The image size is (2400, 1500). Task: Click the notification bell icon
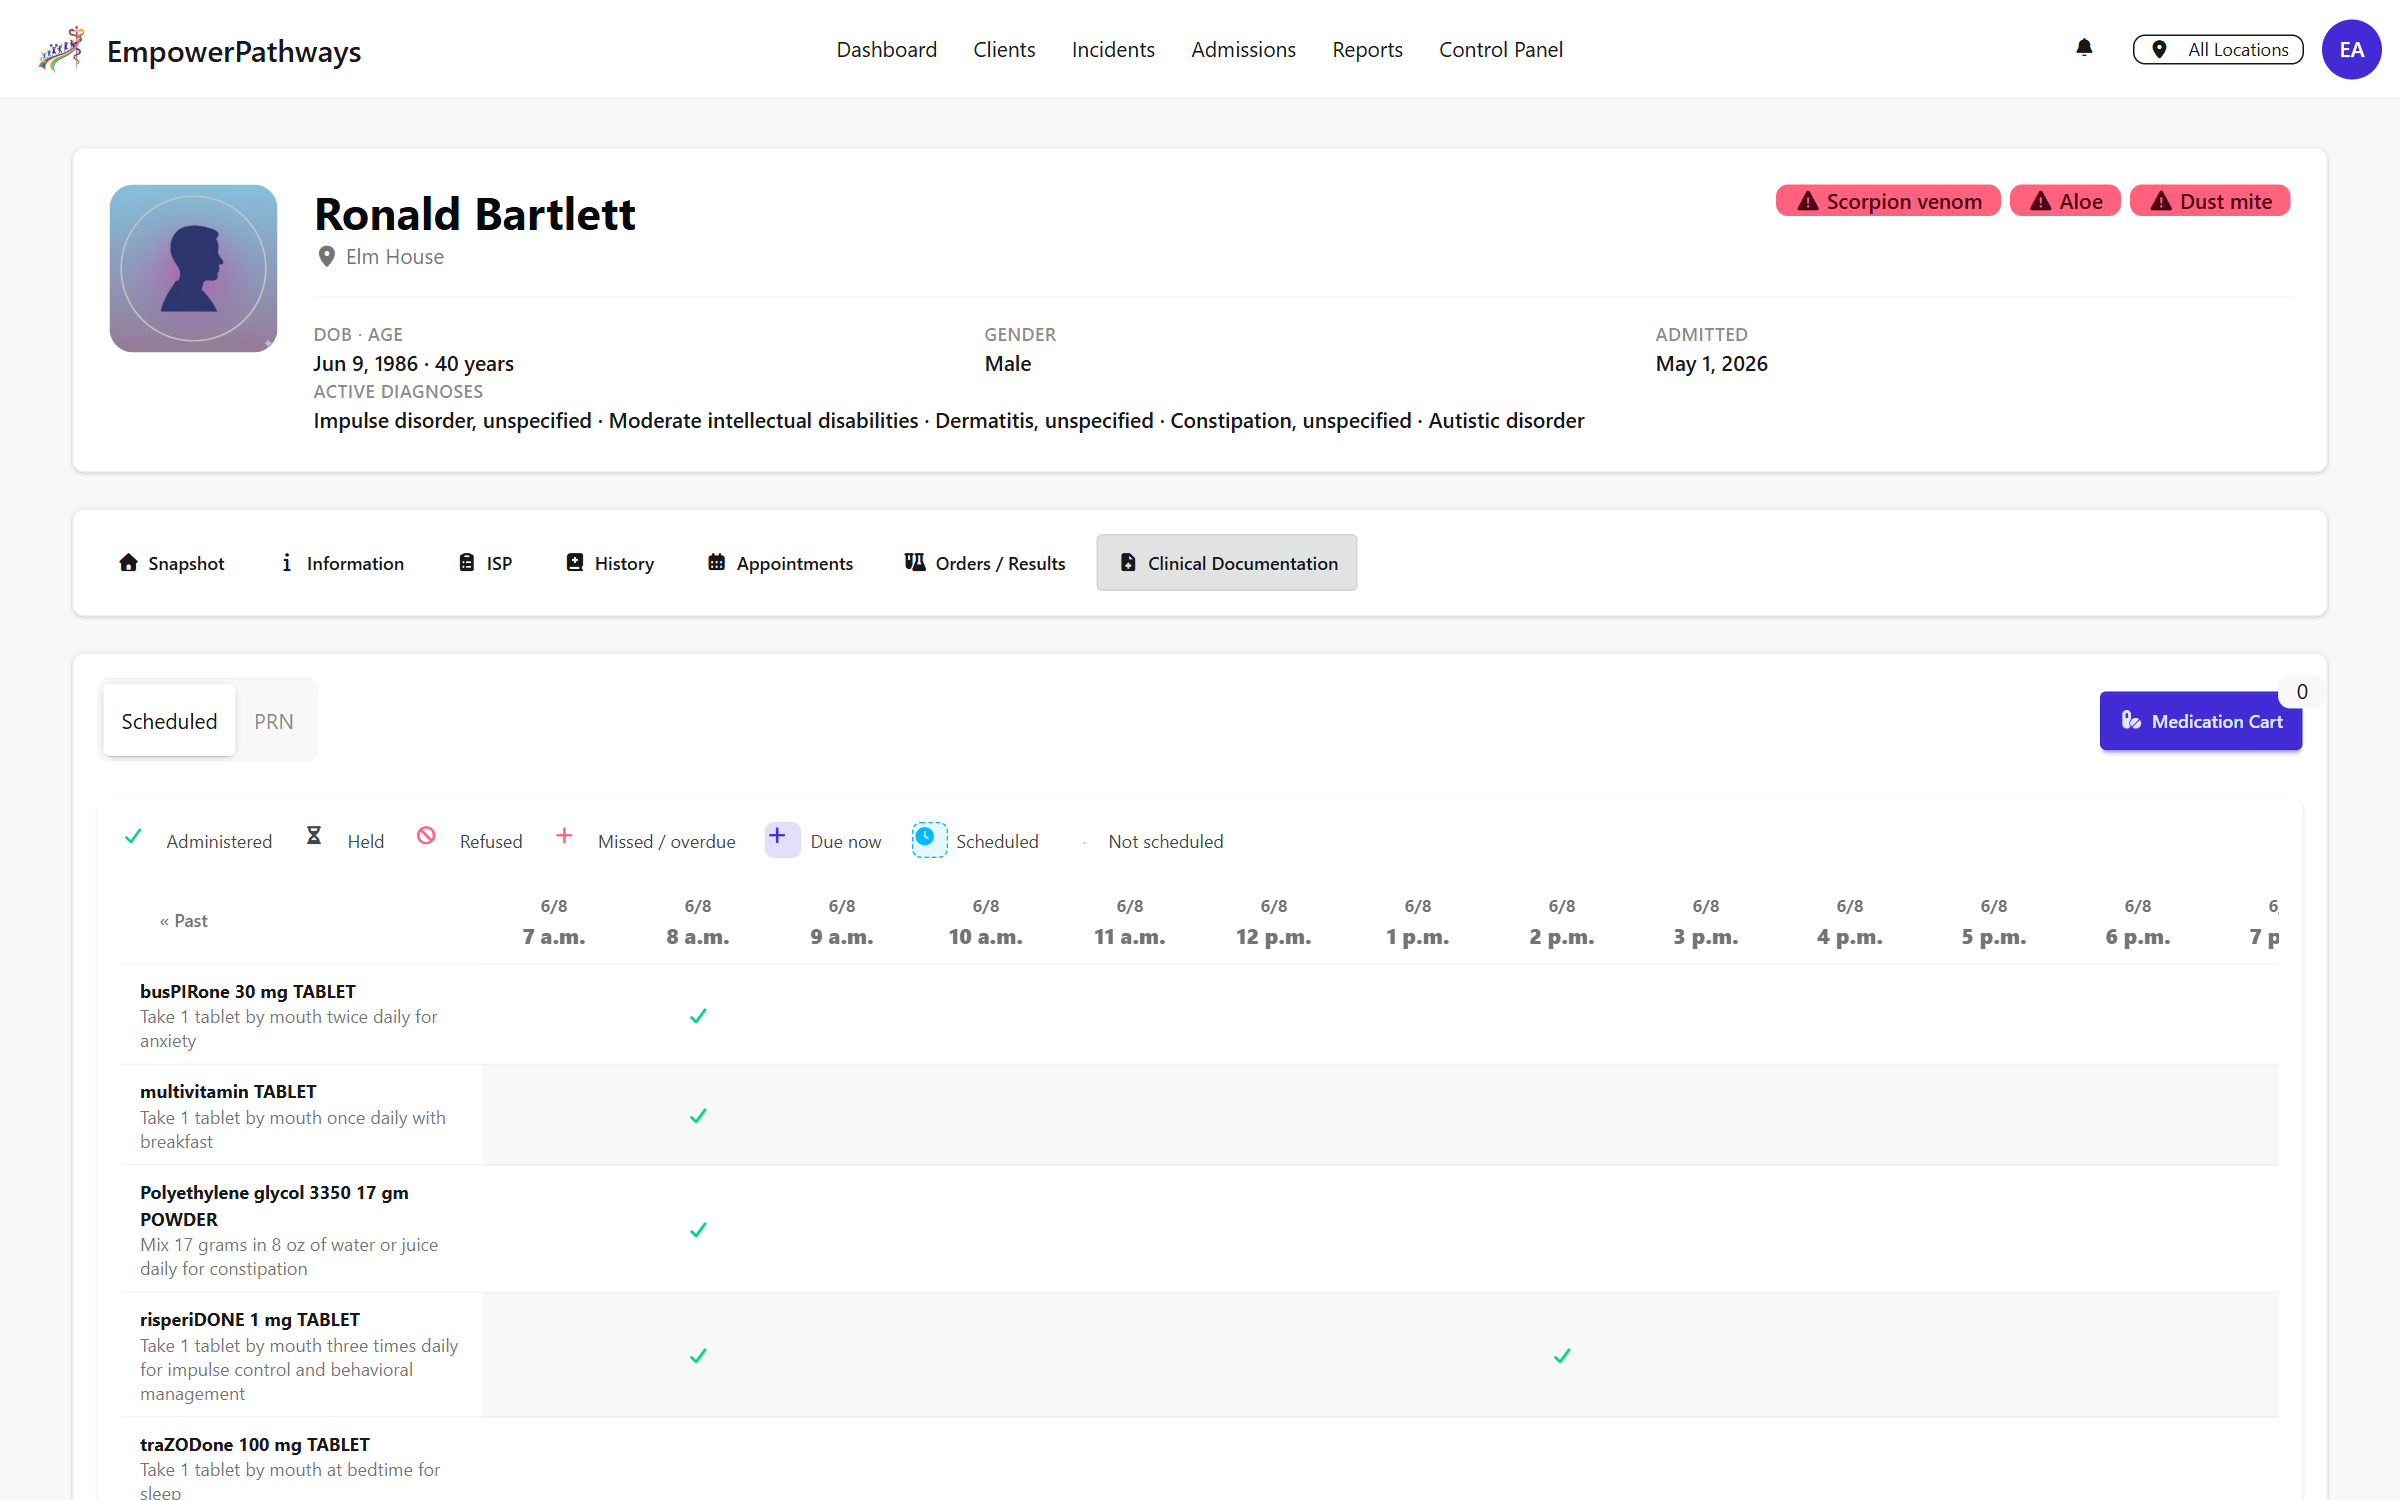(2084, 48)
